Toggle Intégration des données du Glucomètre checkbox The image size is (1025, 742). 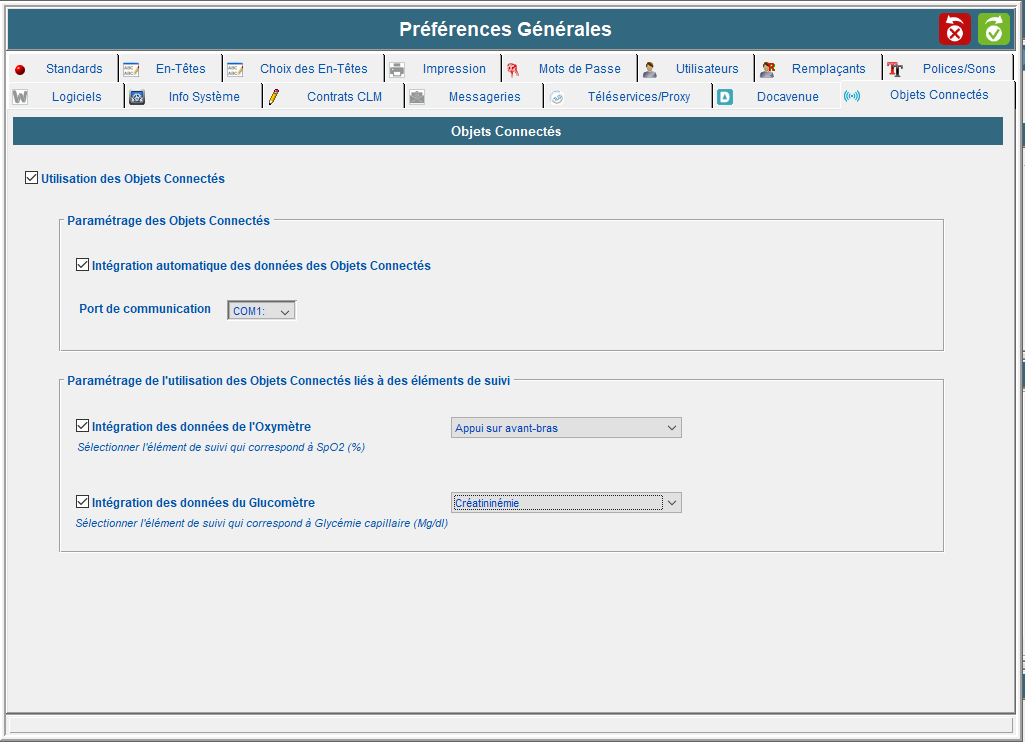point(83,503)
